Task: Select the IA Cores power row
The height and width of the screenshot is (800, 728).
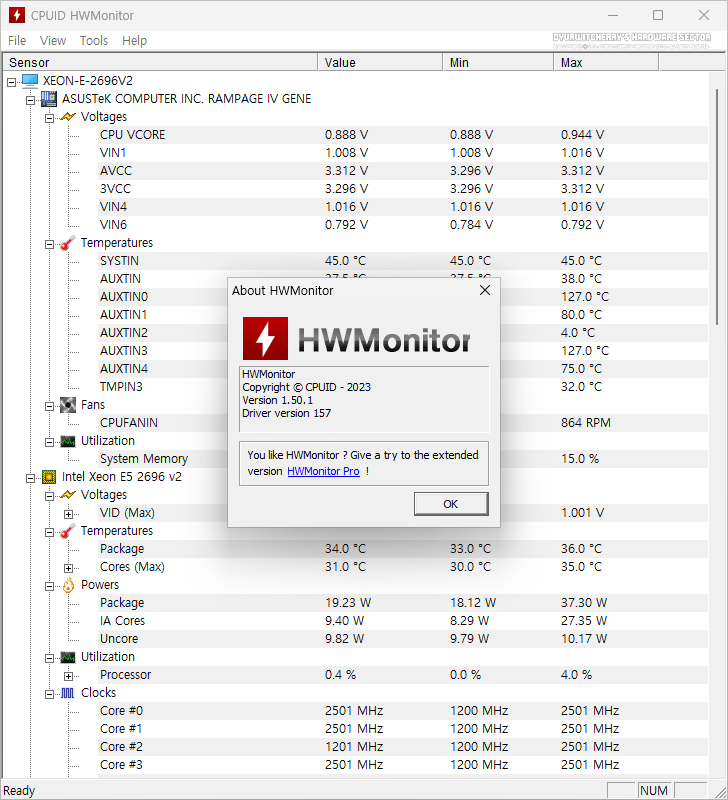Action: click(x=403, y=621)
